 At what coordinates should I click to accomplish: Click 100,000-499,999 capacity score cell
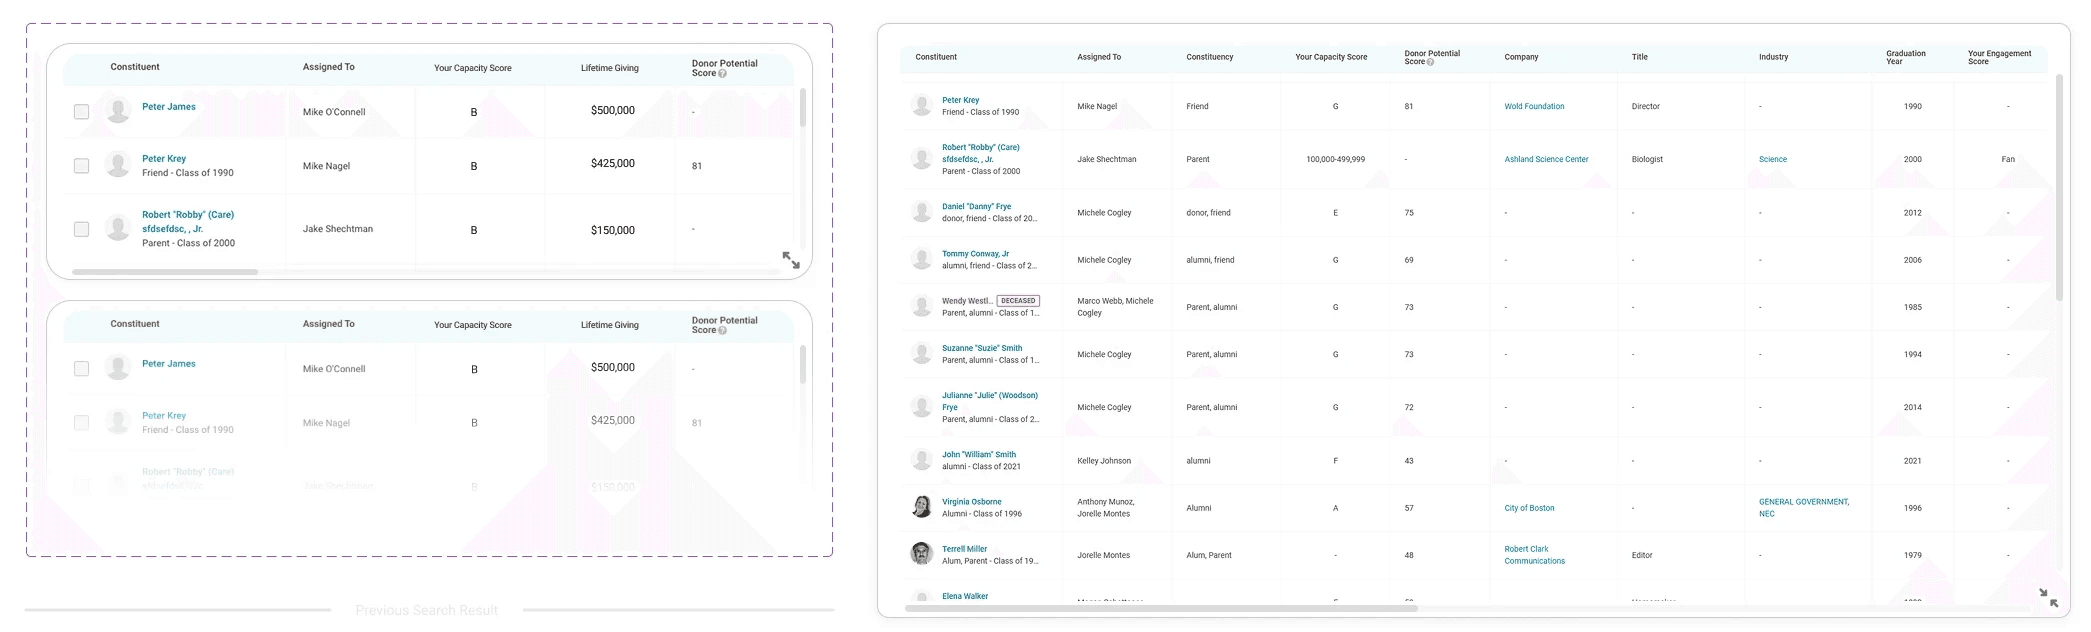(1335, 159)
